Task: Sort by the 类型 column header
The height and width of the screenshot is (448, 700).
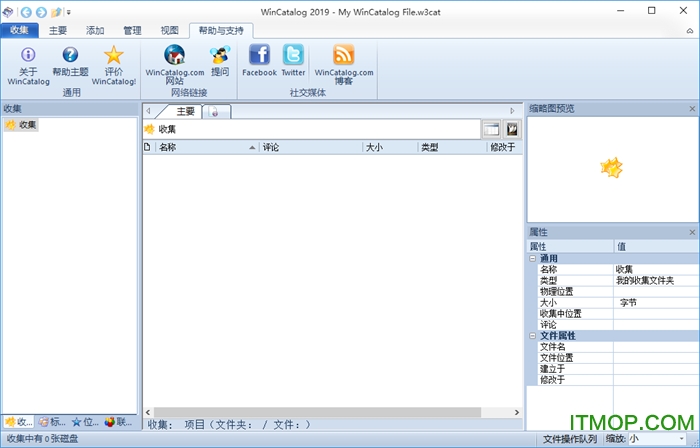Action: tap(452, 147)
